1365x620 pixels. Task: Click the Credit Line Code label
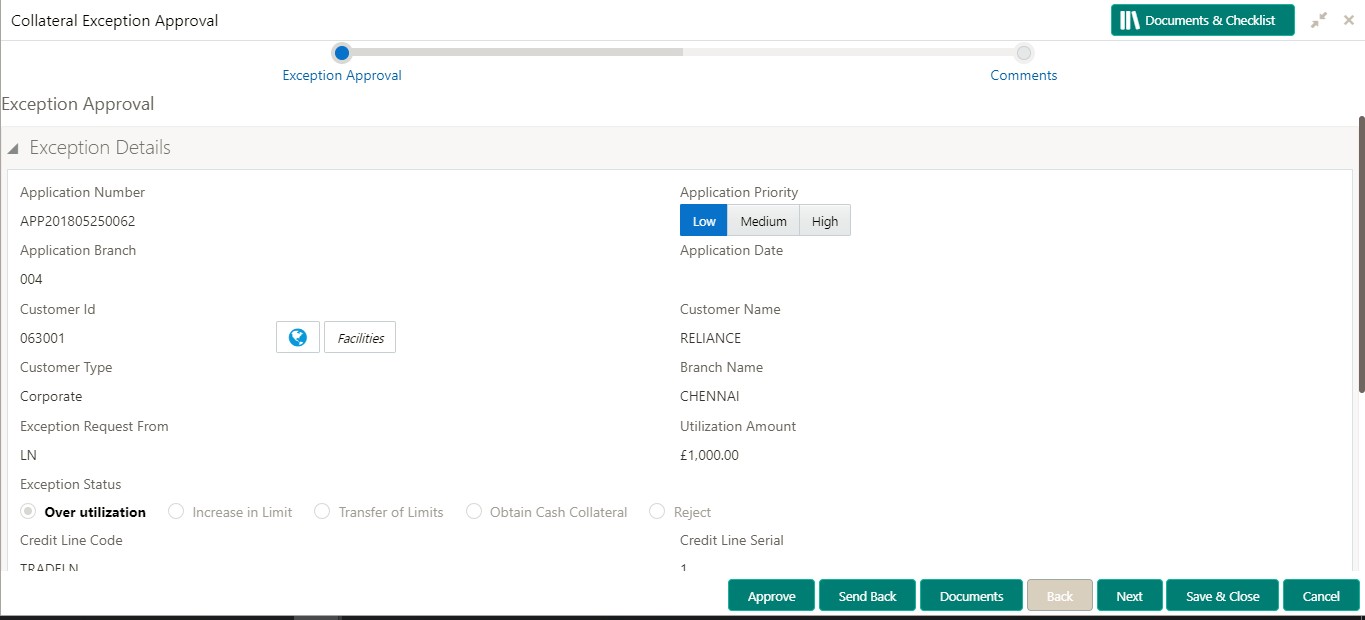click(71, 540)
